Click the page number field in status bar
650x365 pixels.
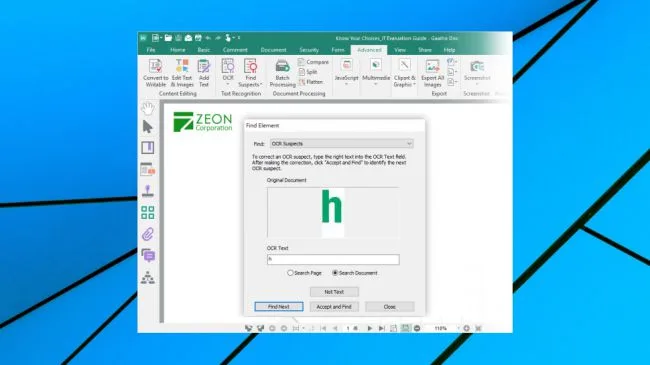click(x=349, y=328)
